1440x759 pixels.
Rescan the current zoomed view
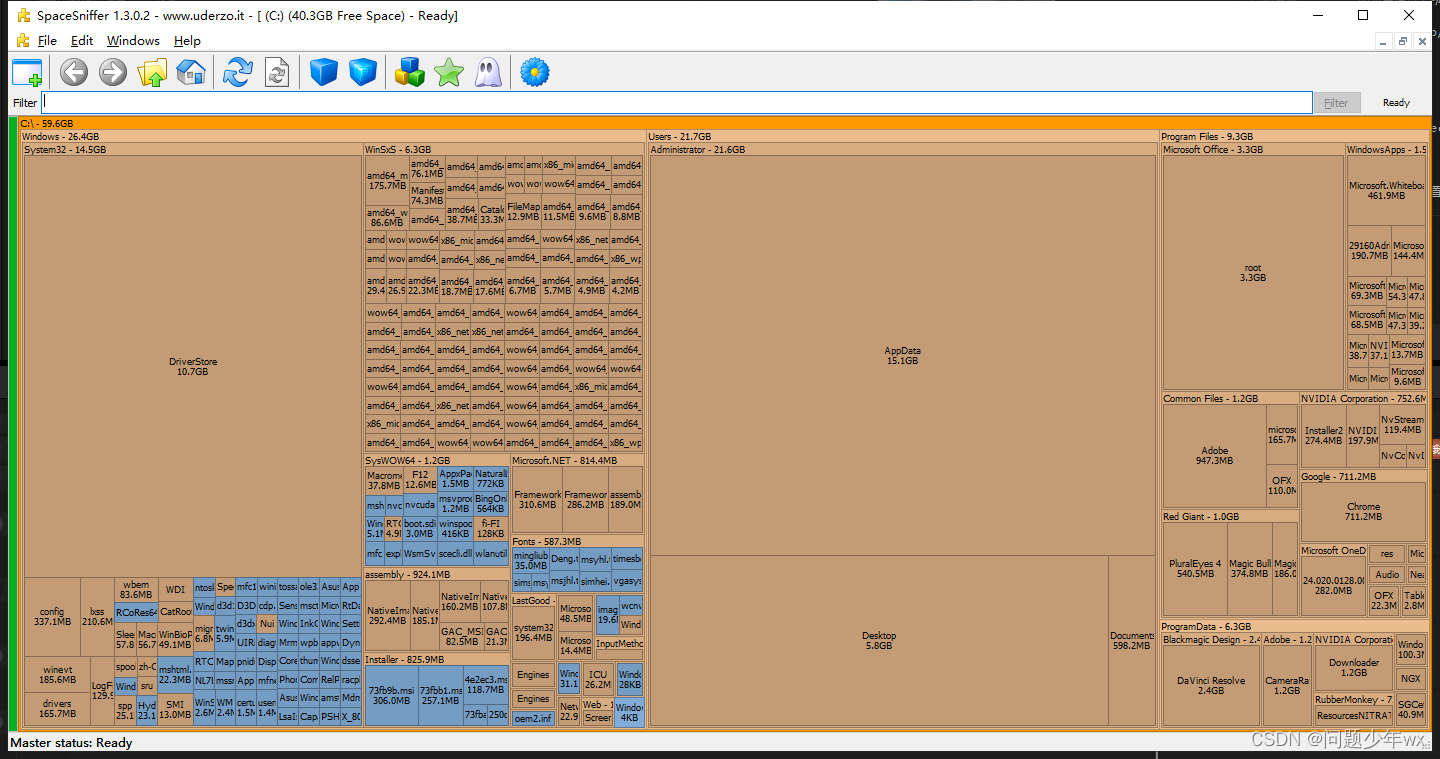277,72
